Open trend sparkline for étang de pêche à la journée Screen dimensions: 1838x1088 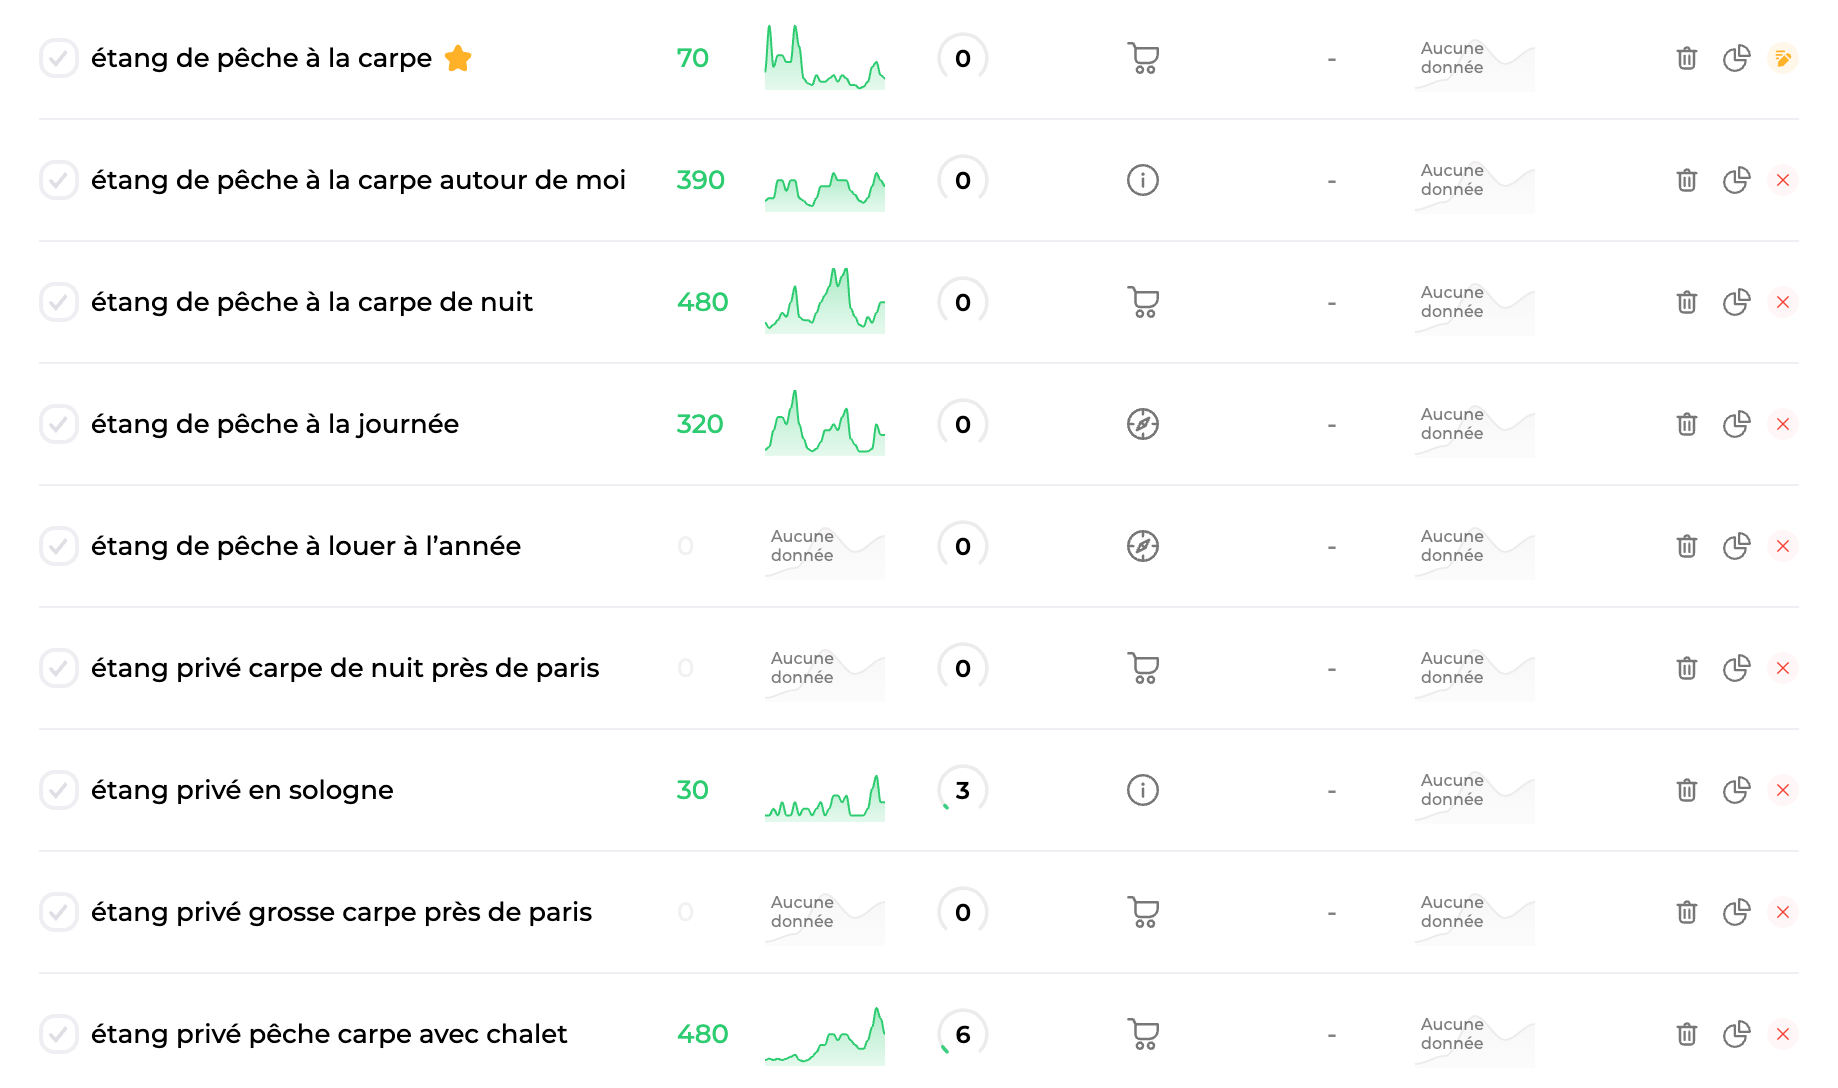(x=825, y=423)
